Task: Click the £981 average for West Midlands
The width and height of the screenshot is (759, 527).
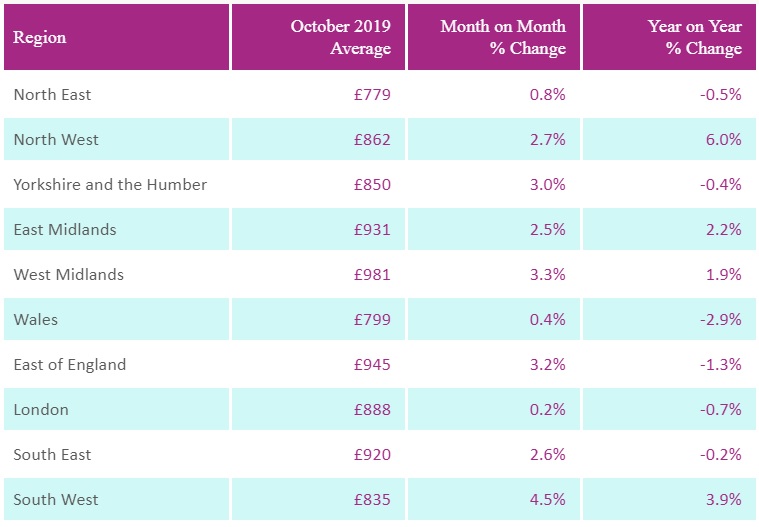Action: point(372,275)
